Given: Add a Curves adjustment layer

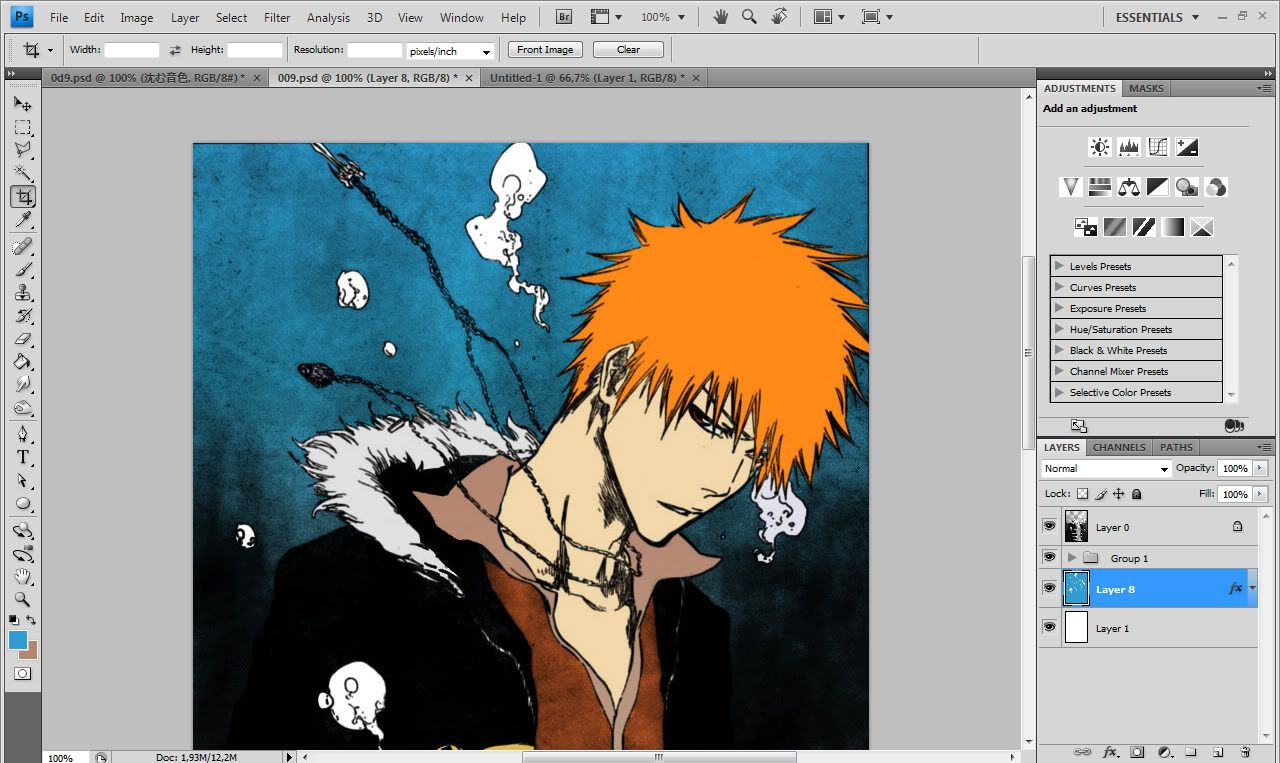Looking at the screenshot, I should pyautogui.click(x=1158, y=148).
